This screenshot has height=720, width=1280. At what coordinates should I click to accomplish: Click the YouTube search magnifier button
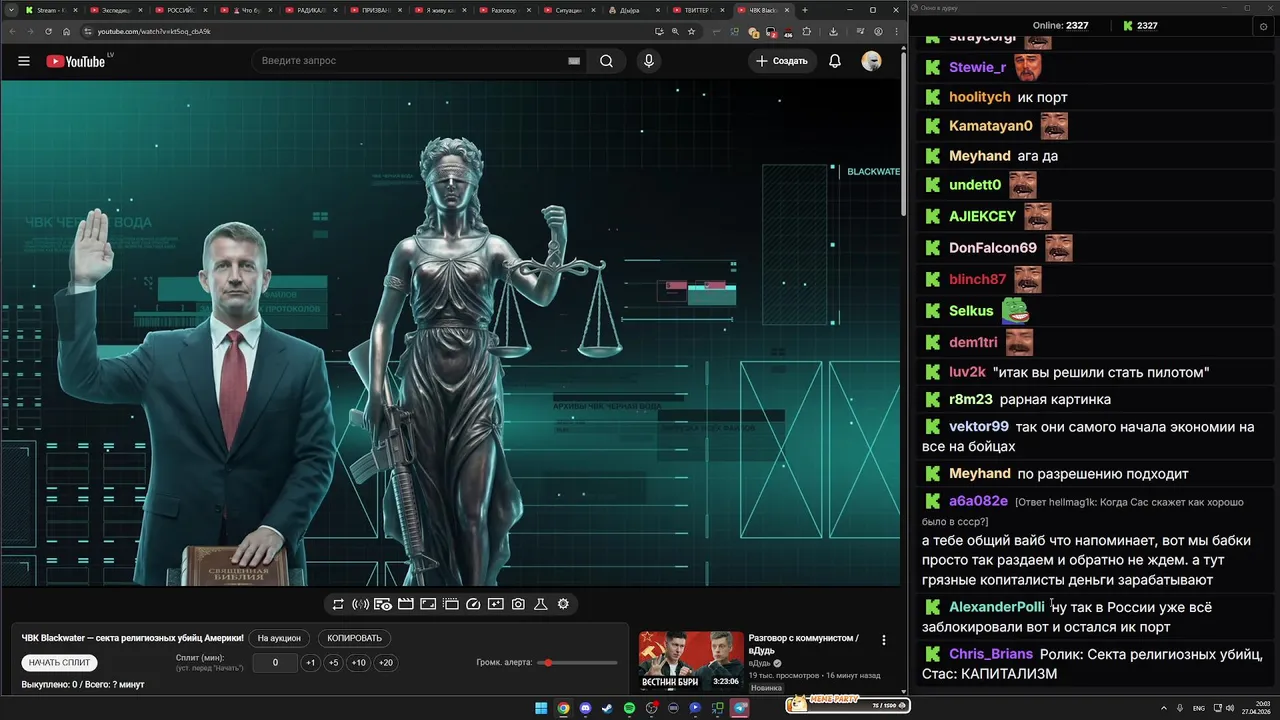click(606, 61)
